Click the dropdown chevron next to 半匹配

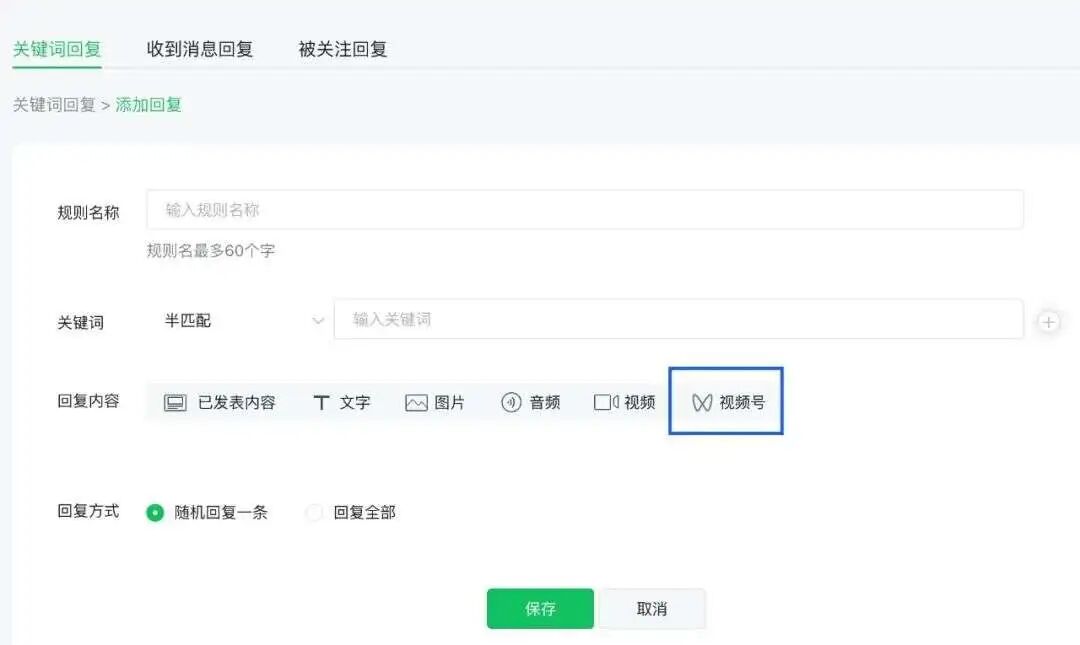318,321
